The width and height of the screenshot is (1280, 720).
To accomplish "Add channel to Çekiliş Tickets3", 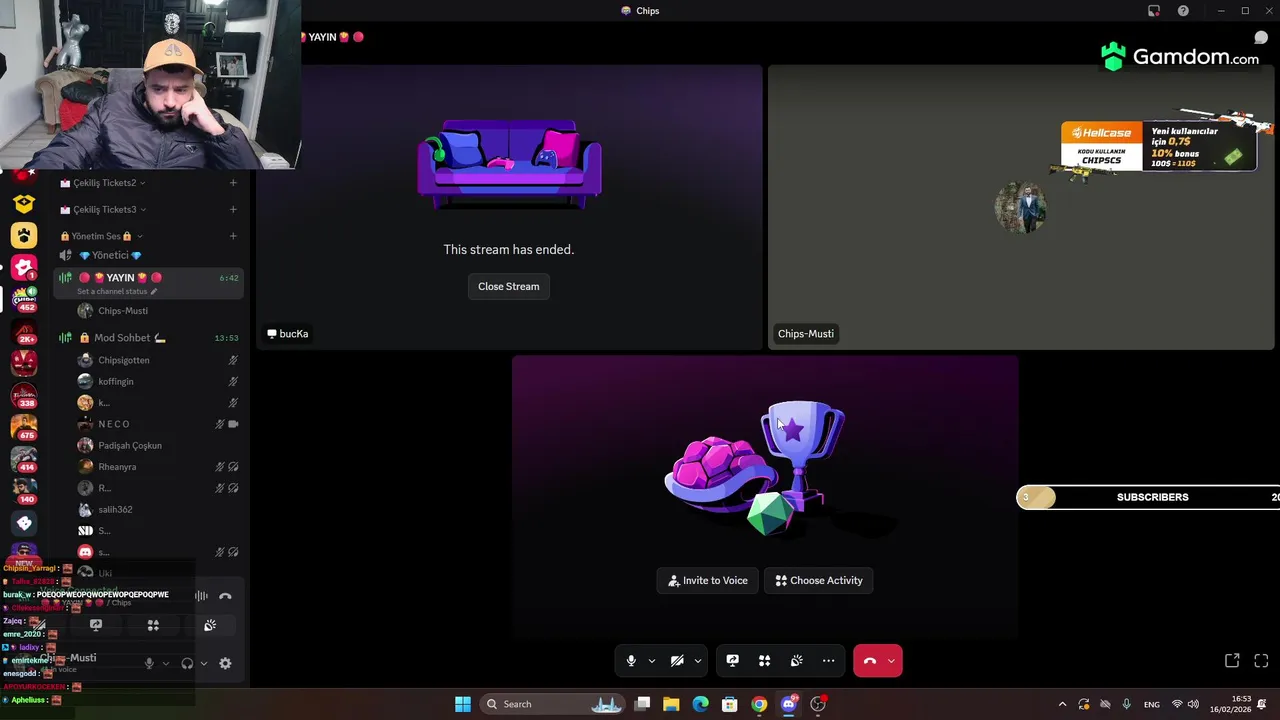I will click(x=233, y=209).
